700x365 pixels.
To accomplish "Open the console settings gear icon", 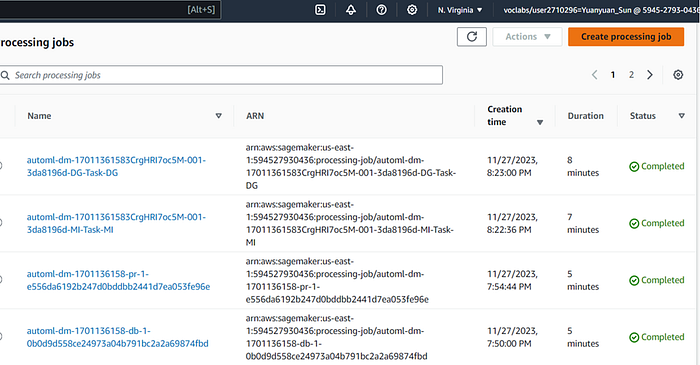I will [x=412, y=10].
